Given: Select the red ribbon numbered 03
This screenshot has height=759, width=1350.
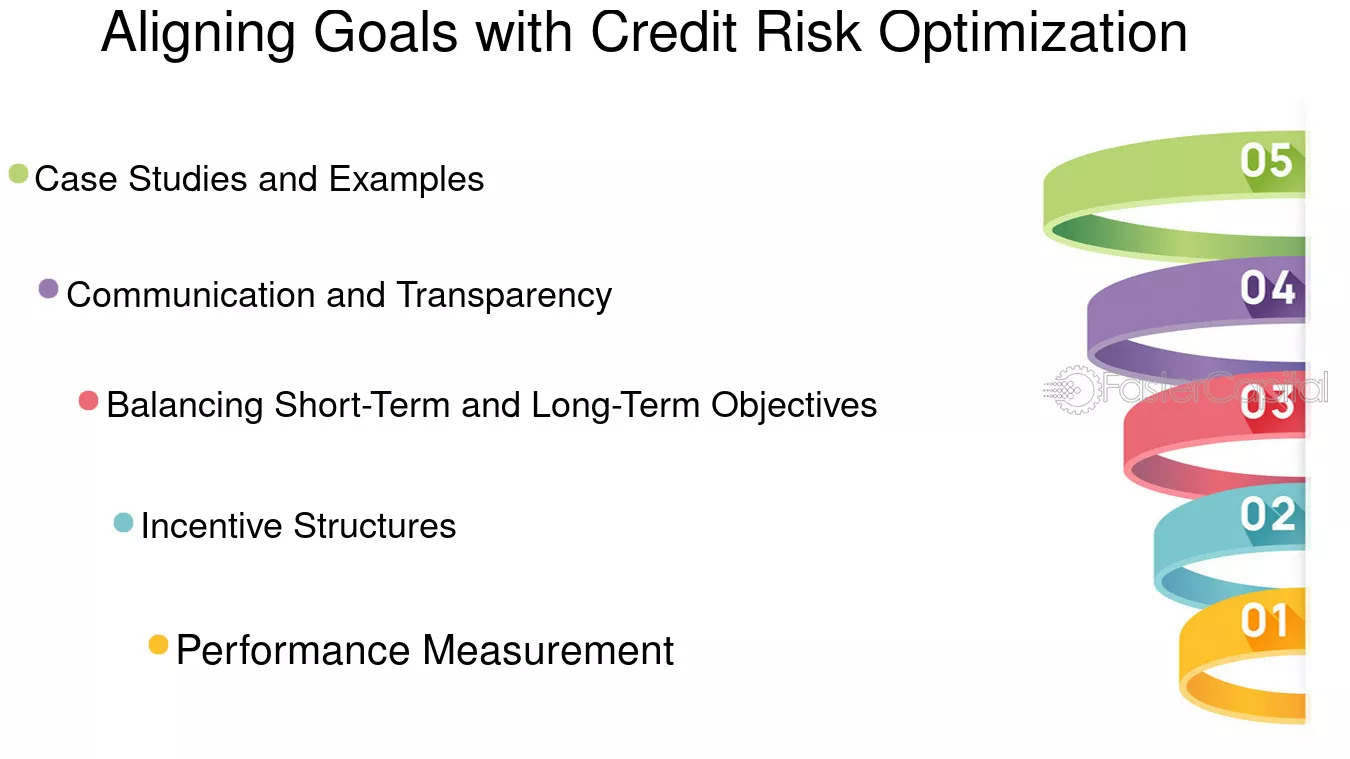Looking at the screenshot, I should [1215, 437].
